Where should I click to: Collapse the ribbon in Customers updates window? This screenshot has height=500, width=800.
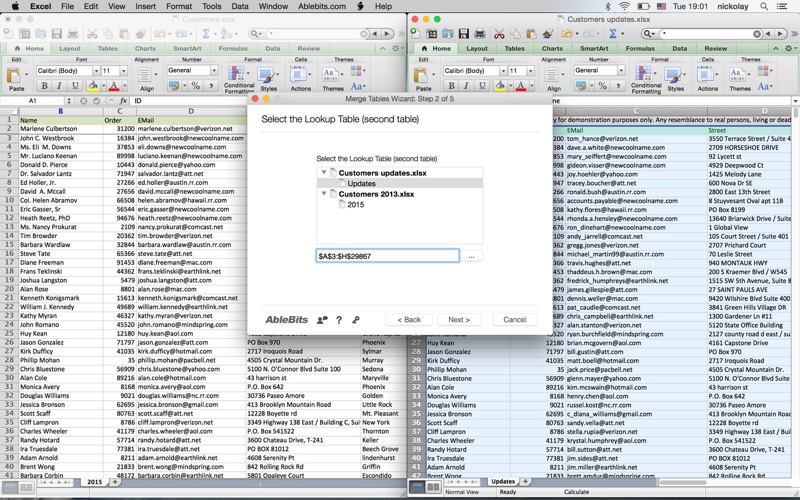pos(776,48)
